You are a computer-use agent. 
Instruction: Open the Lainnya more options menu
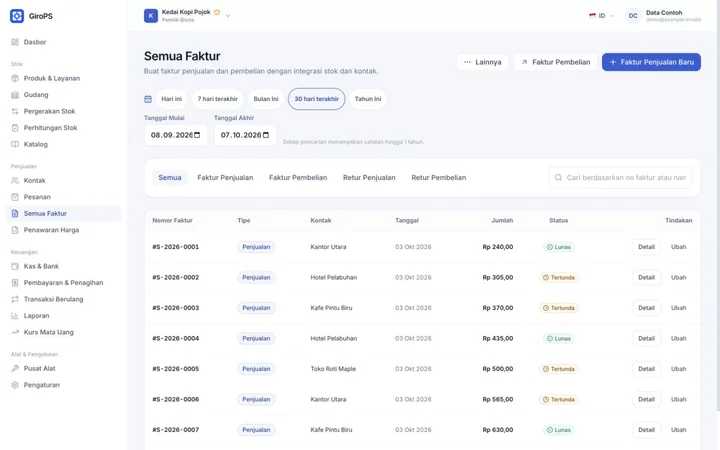483,62
